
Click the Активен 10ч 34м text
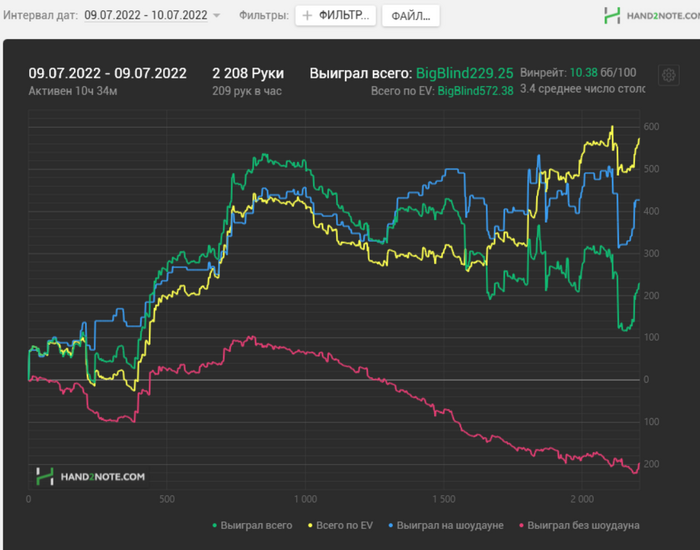(73, 91)
